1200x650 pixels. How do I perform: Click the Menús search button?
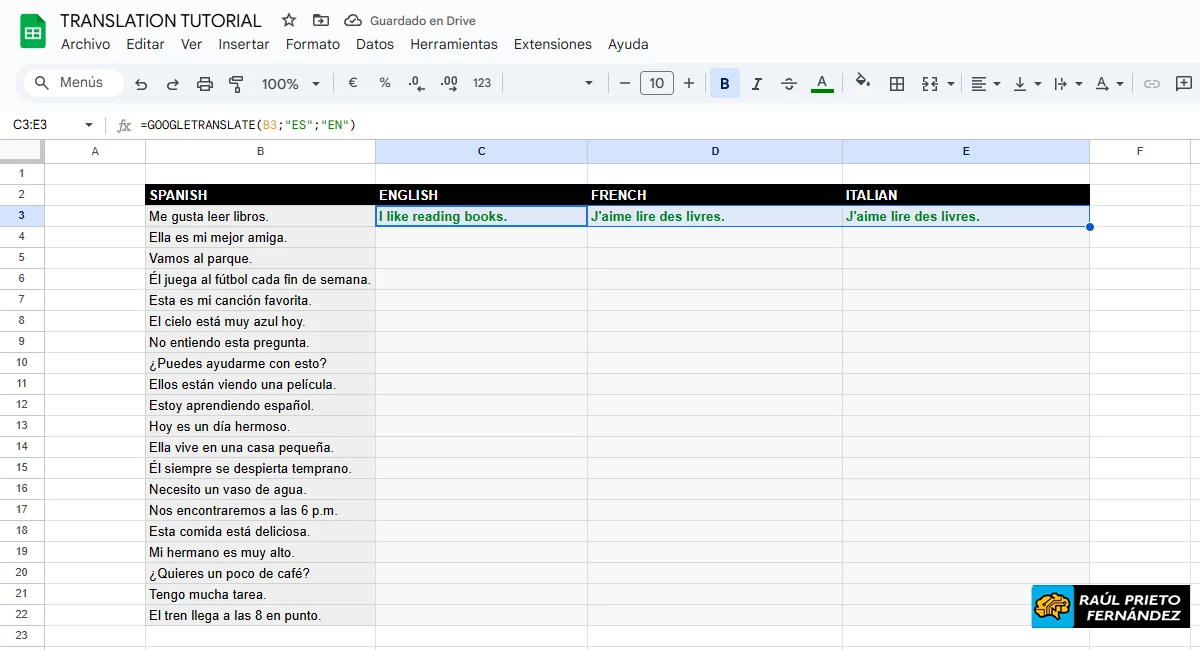tap(71, 83)
